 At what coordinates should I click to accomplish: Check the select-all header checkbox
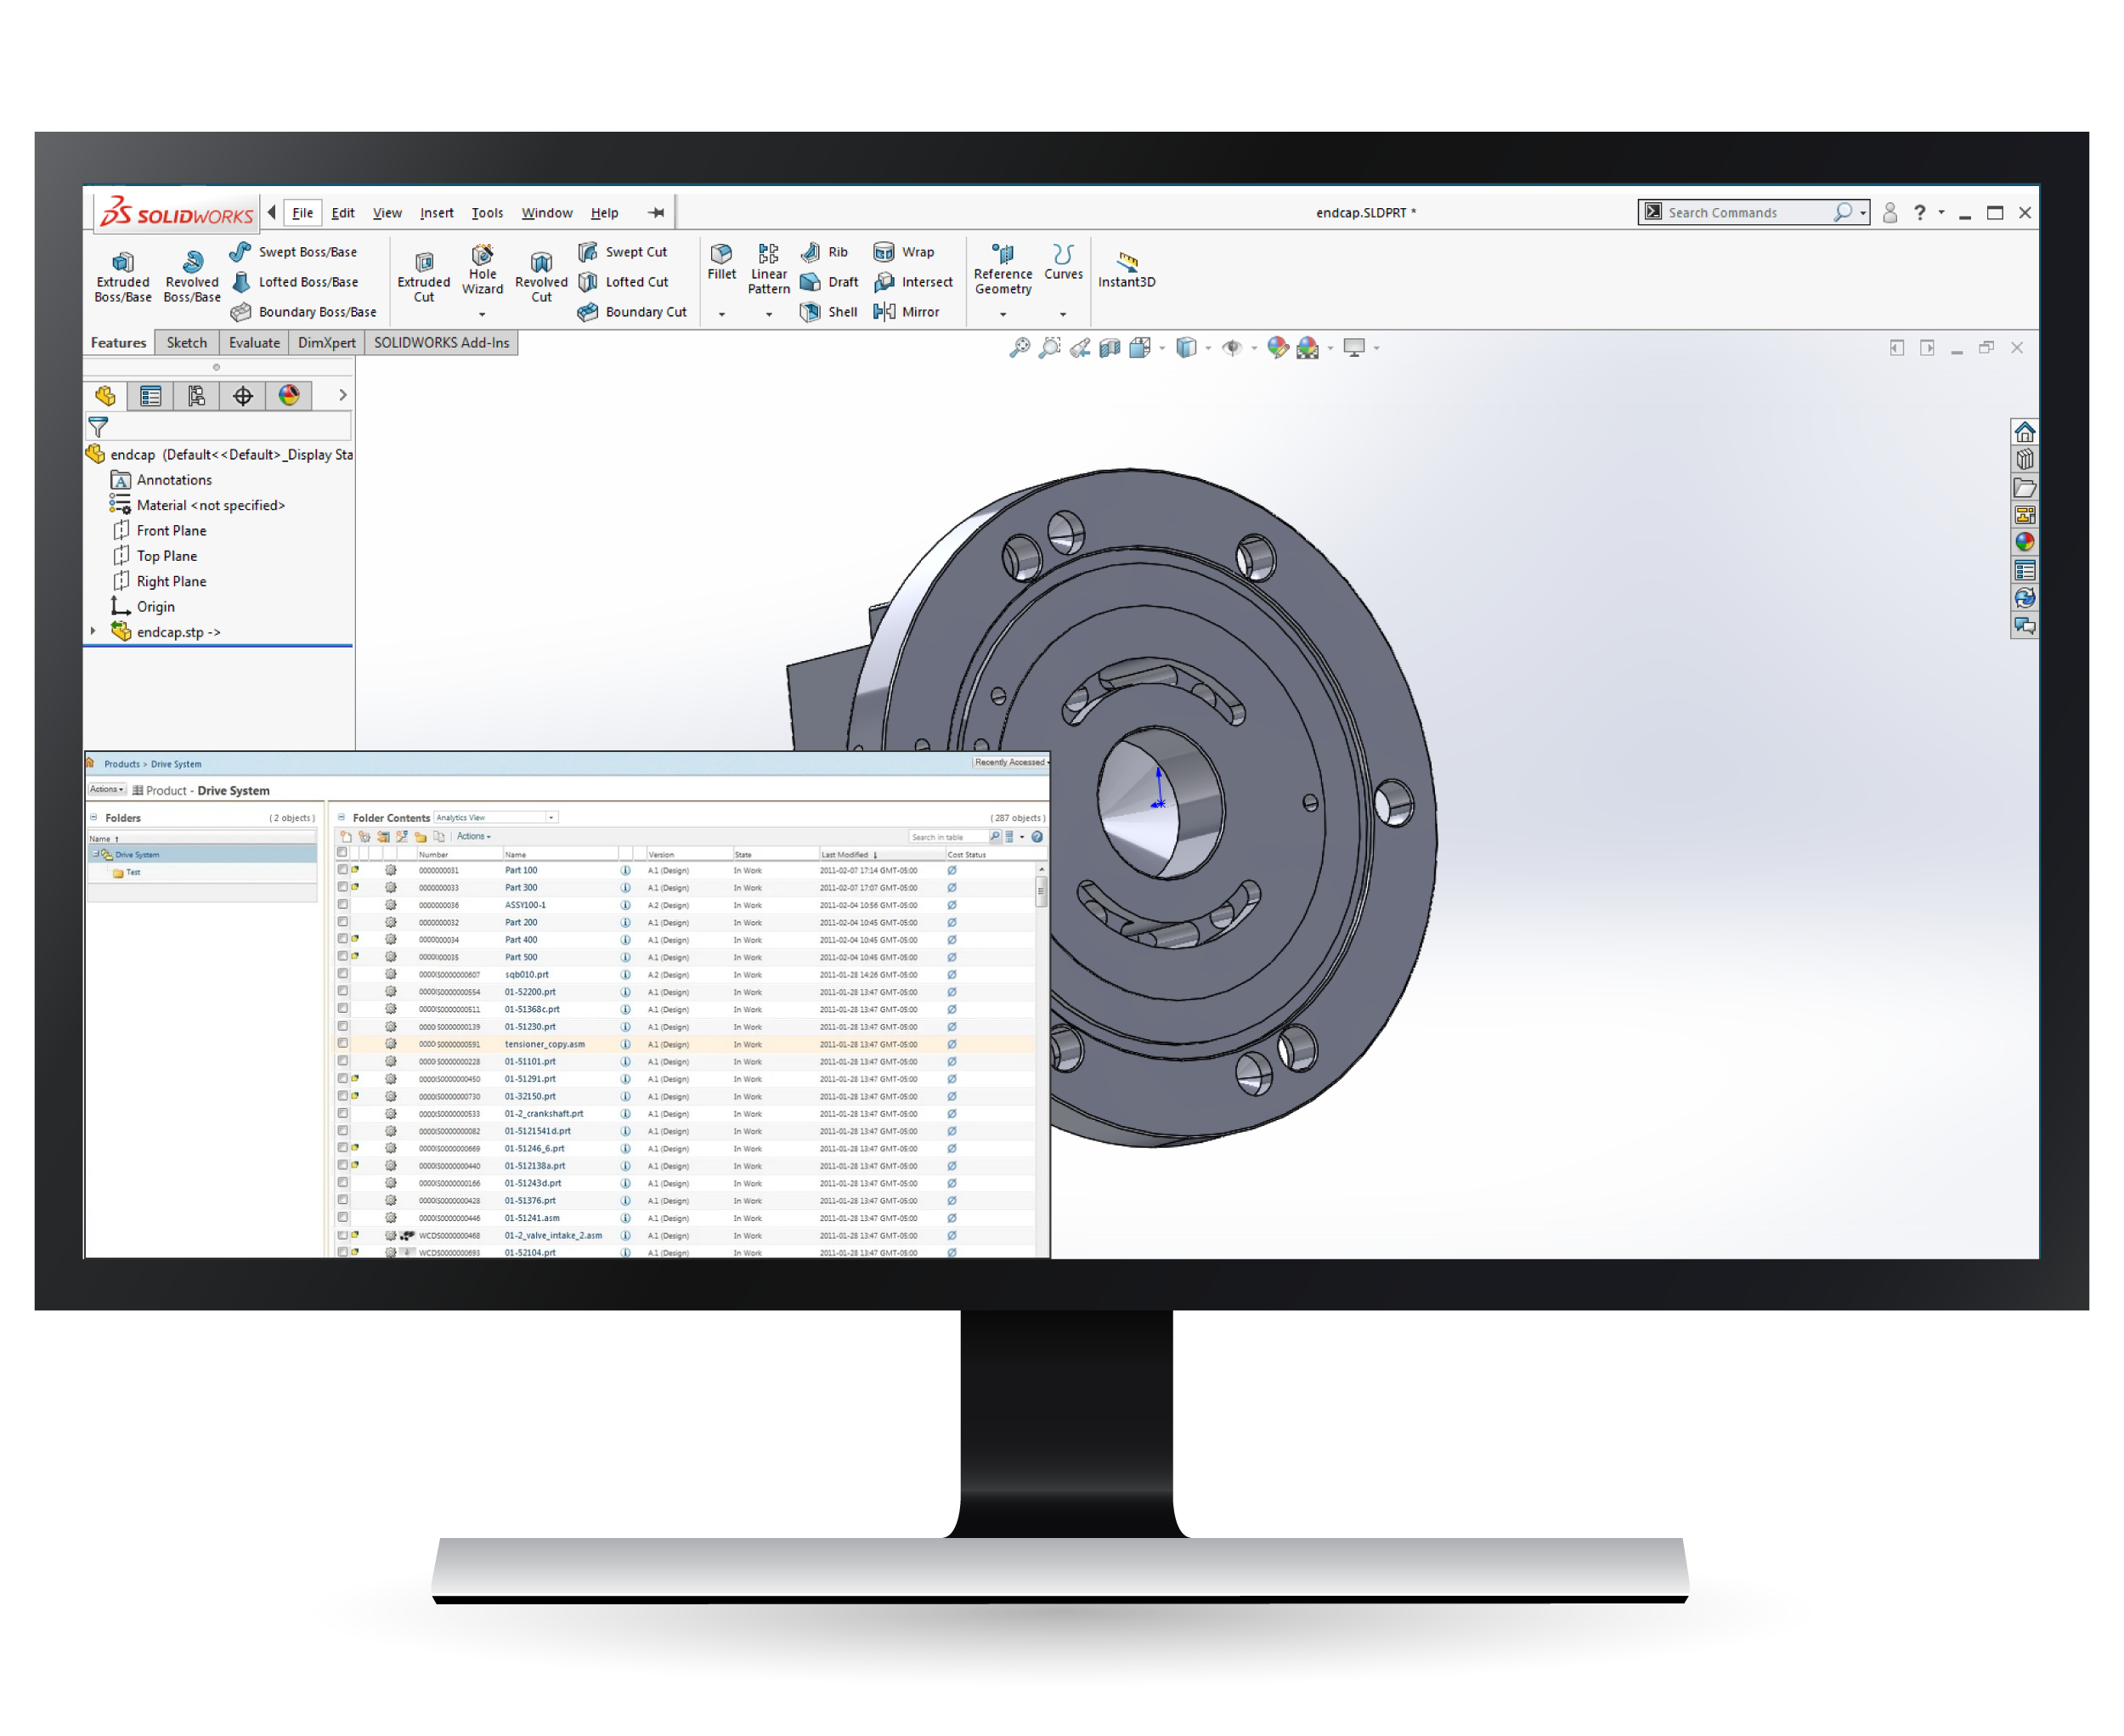tap(342, 853)
